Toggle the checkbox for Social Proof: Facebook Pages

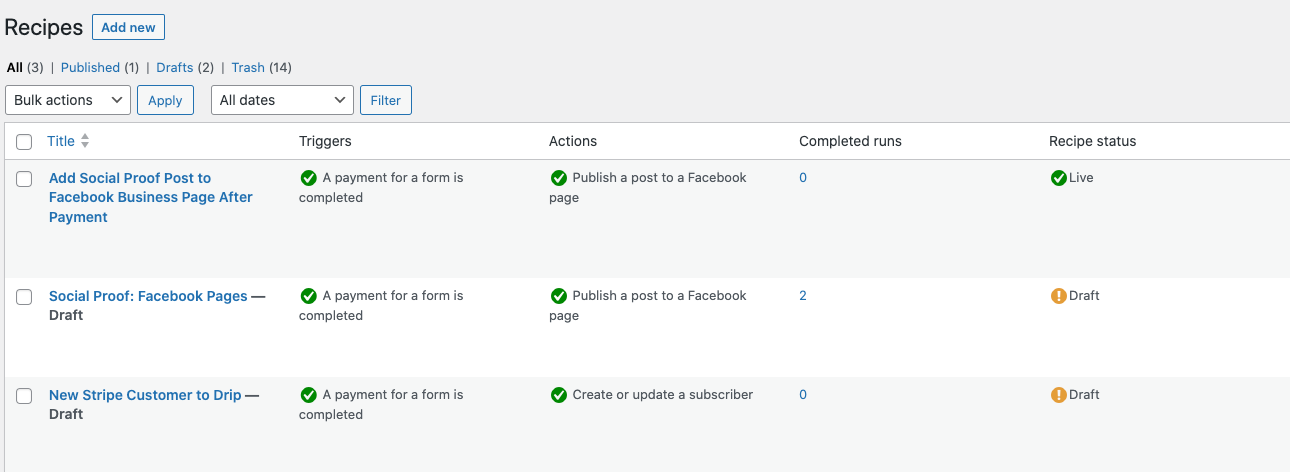click(24, 297)
